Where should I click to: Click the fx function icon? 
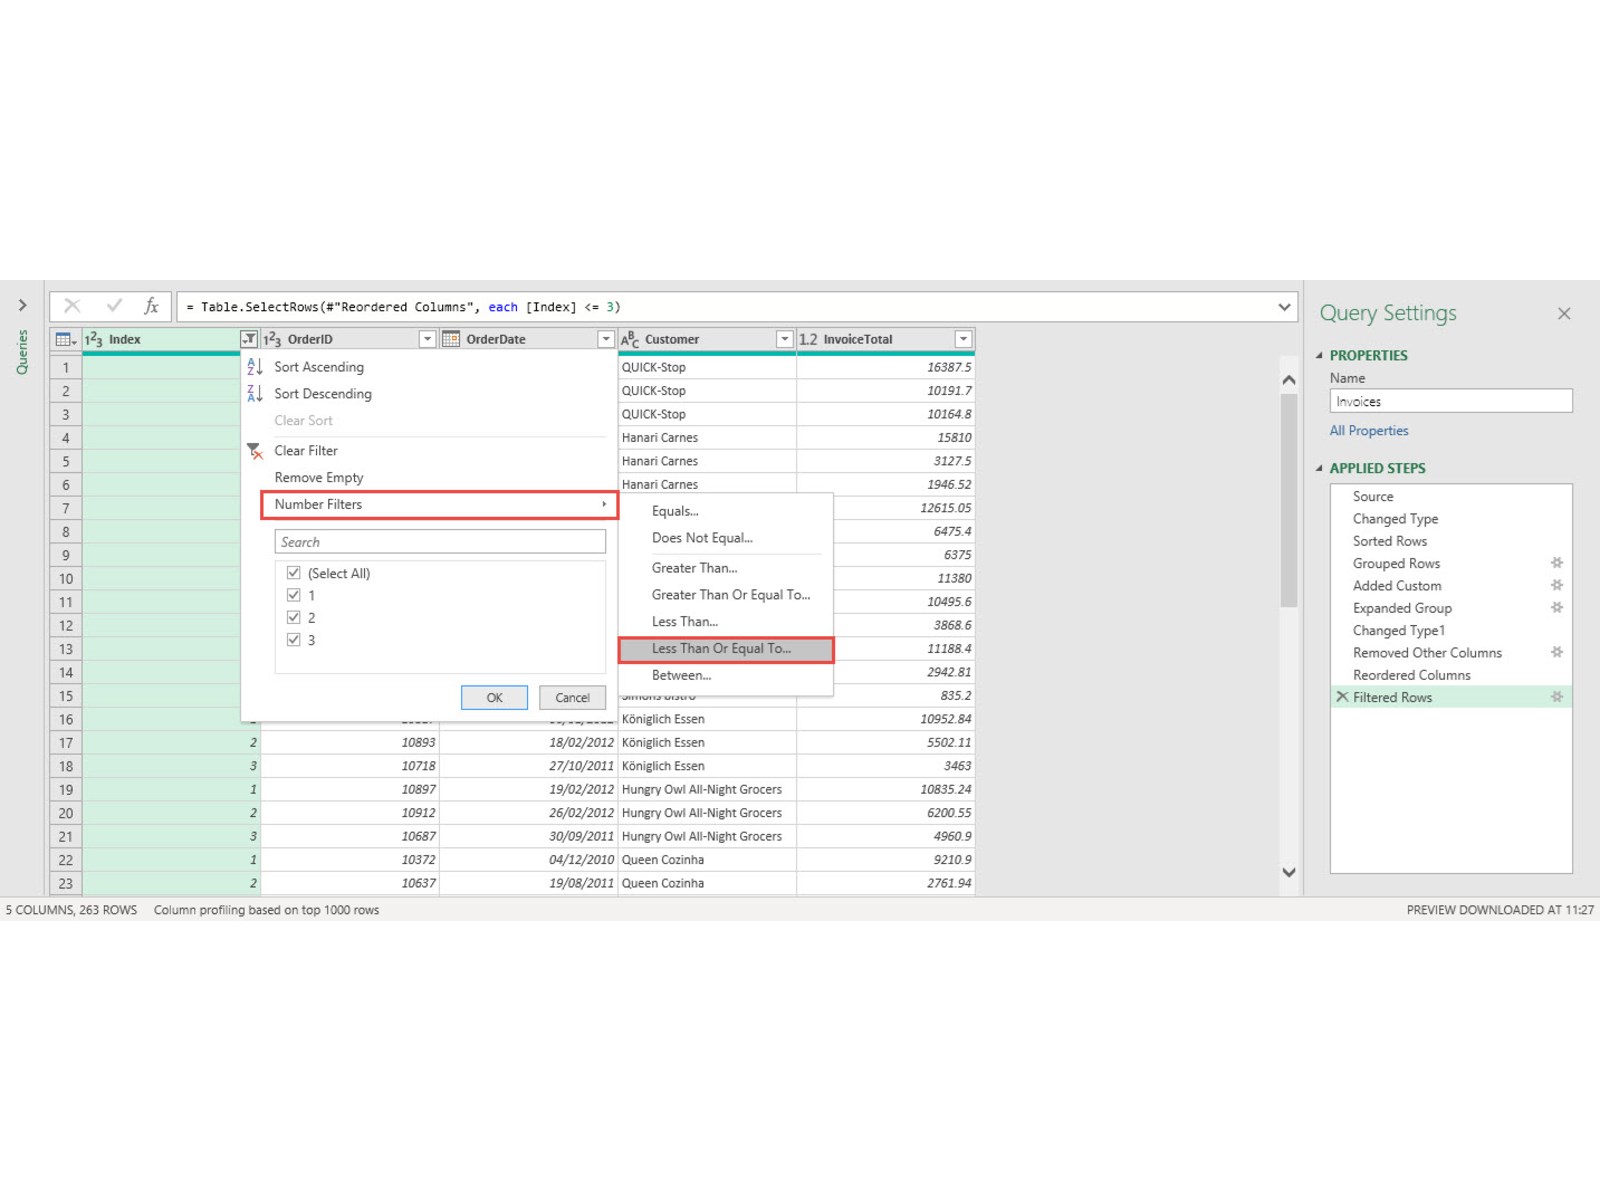click(151, 306)
